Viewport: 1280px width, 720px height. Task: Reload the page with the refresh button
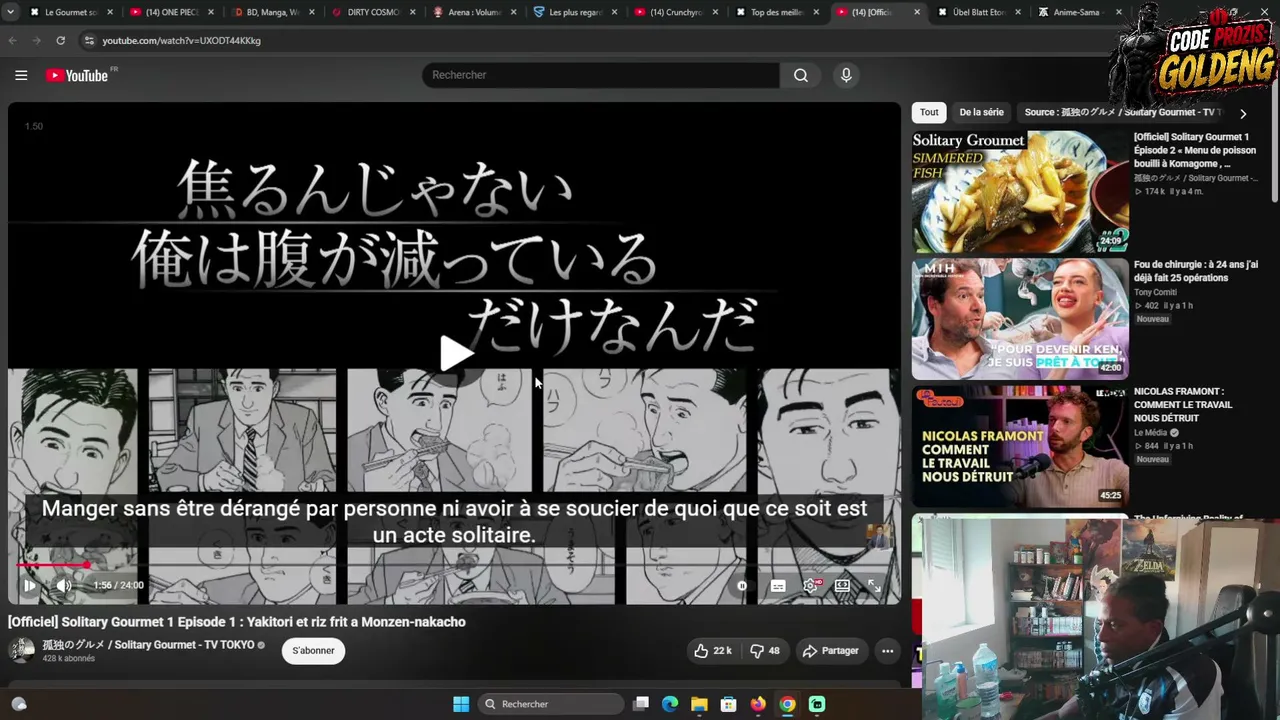click(60, 41)
